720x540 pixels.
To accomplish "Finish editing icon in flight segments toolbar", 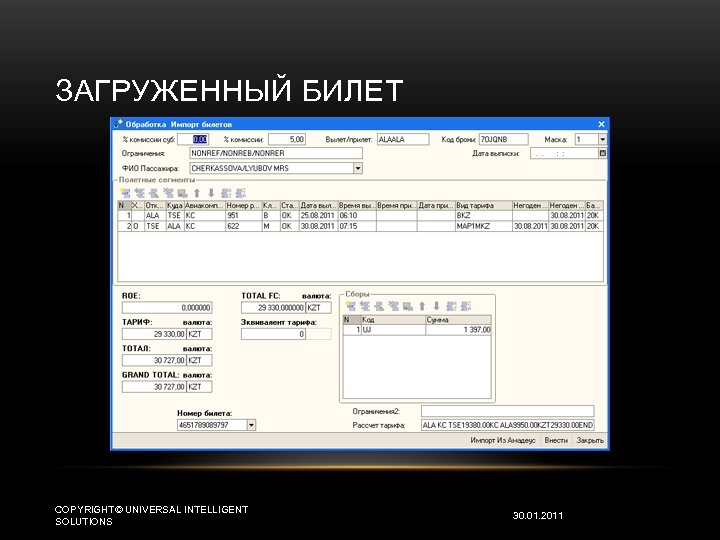I will [x=182, y=193].
